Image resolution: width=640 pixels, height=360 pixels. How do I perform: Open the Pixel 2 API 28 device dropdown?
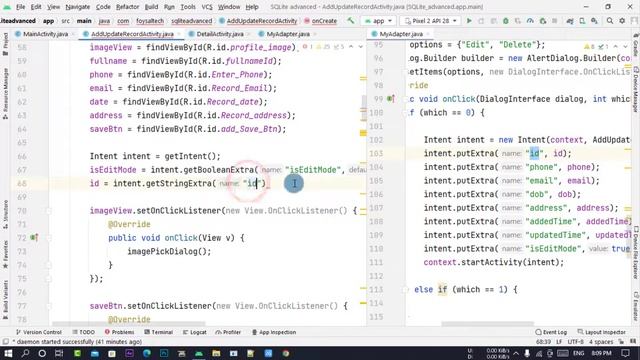click(430, 20)
